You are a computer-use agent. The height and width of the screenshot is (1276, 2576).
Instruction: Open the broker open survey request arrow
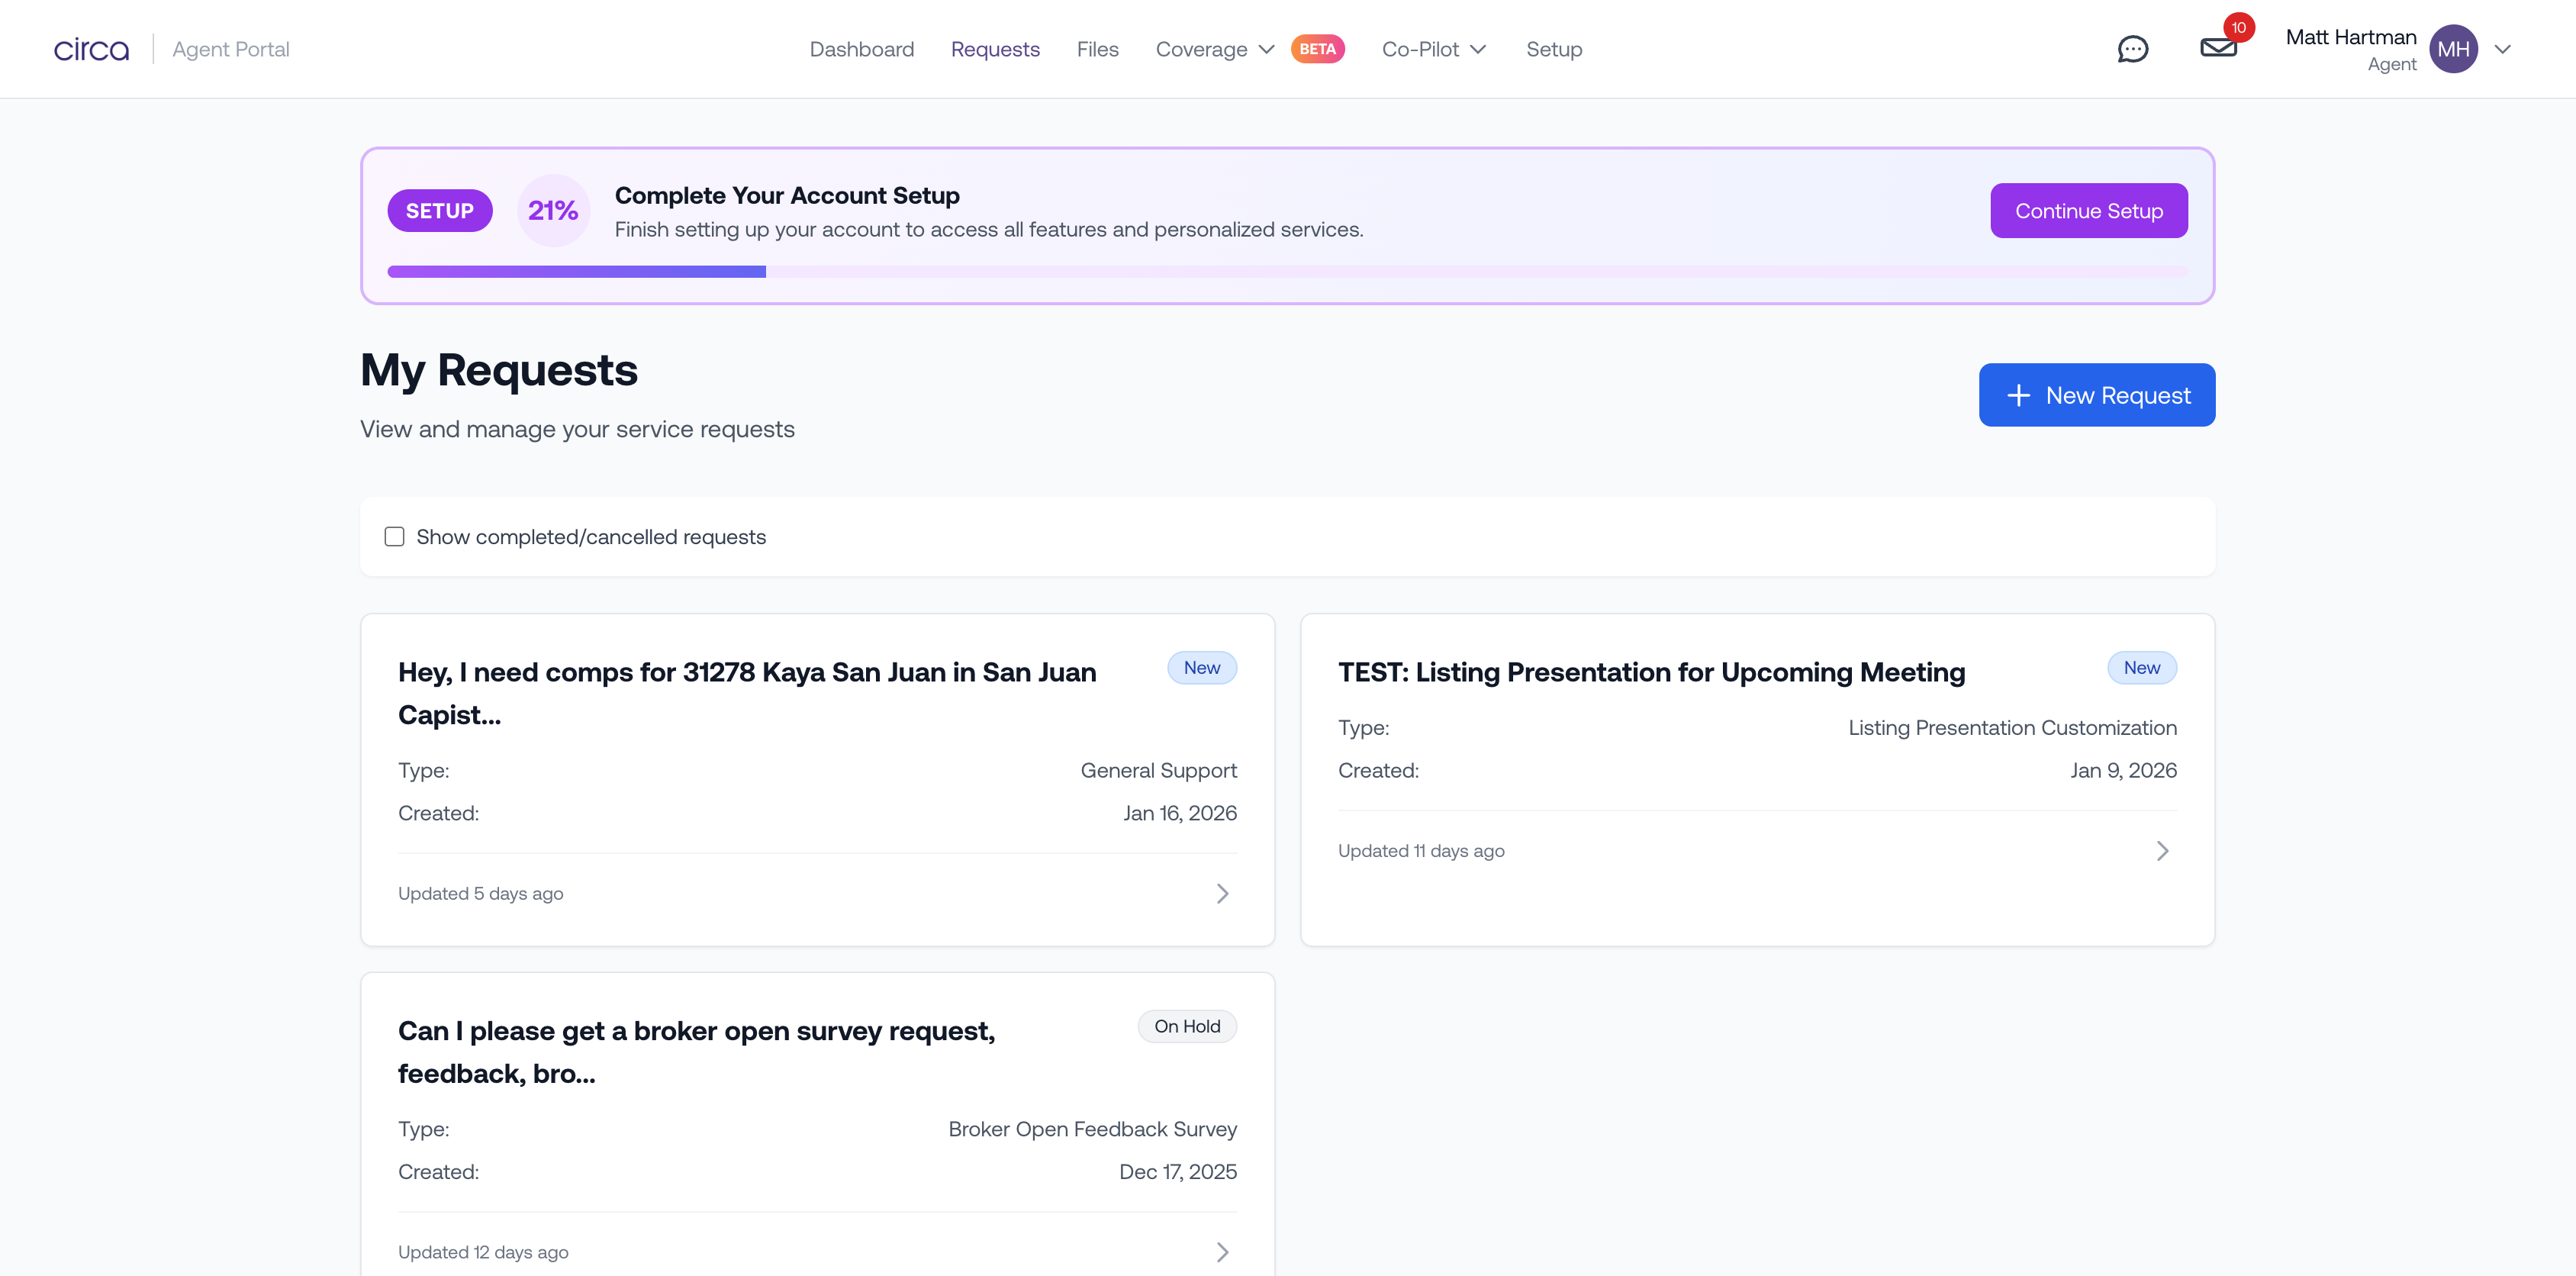[x=1222, y=1251]
